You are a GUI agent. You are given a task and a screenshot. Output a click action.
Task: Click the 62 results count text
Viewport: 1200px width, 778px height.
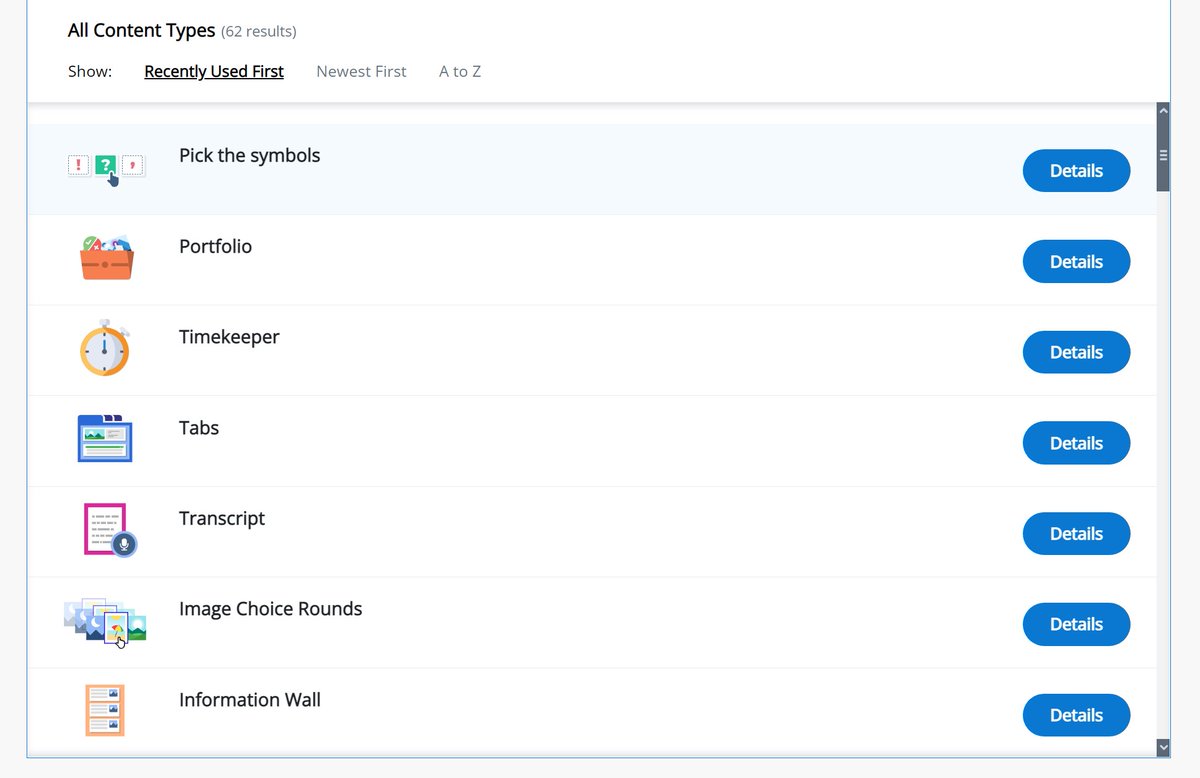pos(259,32)
